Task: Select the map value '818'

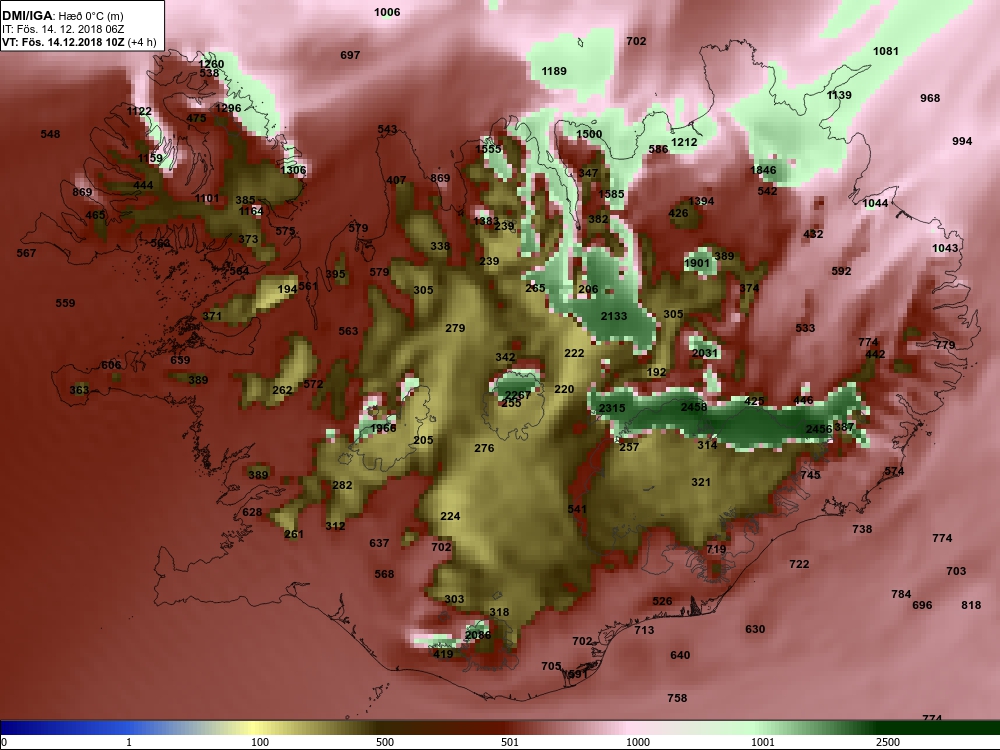Action: pos(971,605)
